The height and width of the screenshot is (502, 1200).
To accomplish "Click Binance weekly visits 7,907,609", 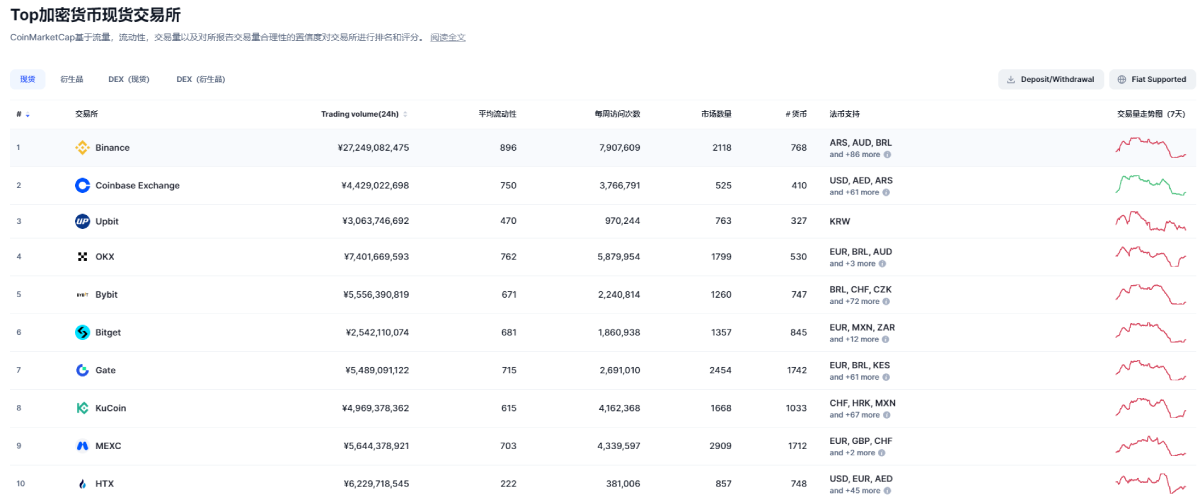I will 619,148.
